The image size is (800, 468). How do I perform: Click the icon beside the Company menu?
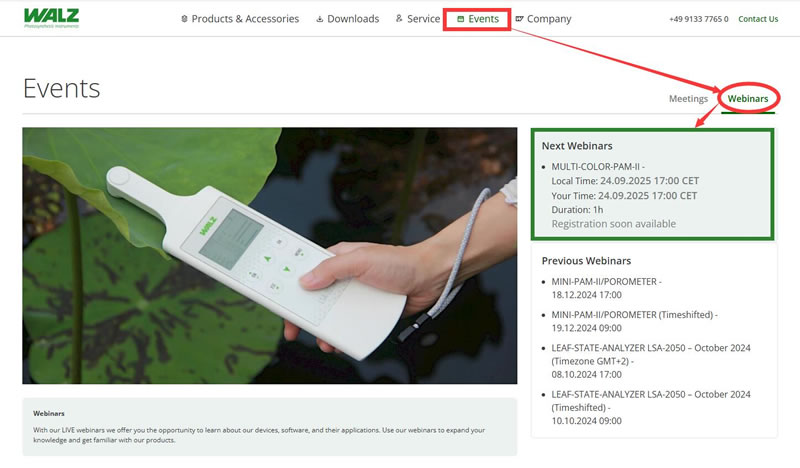point(519,19)
